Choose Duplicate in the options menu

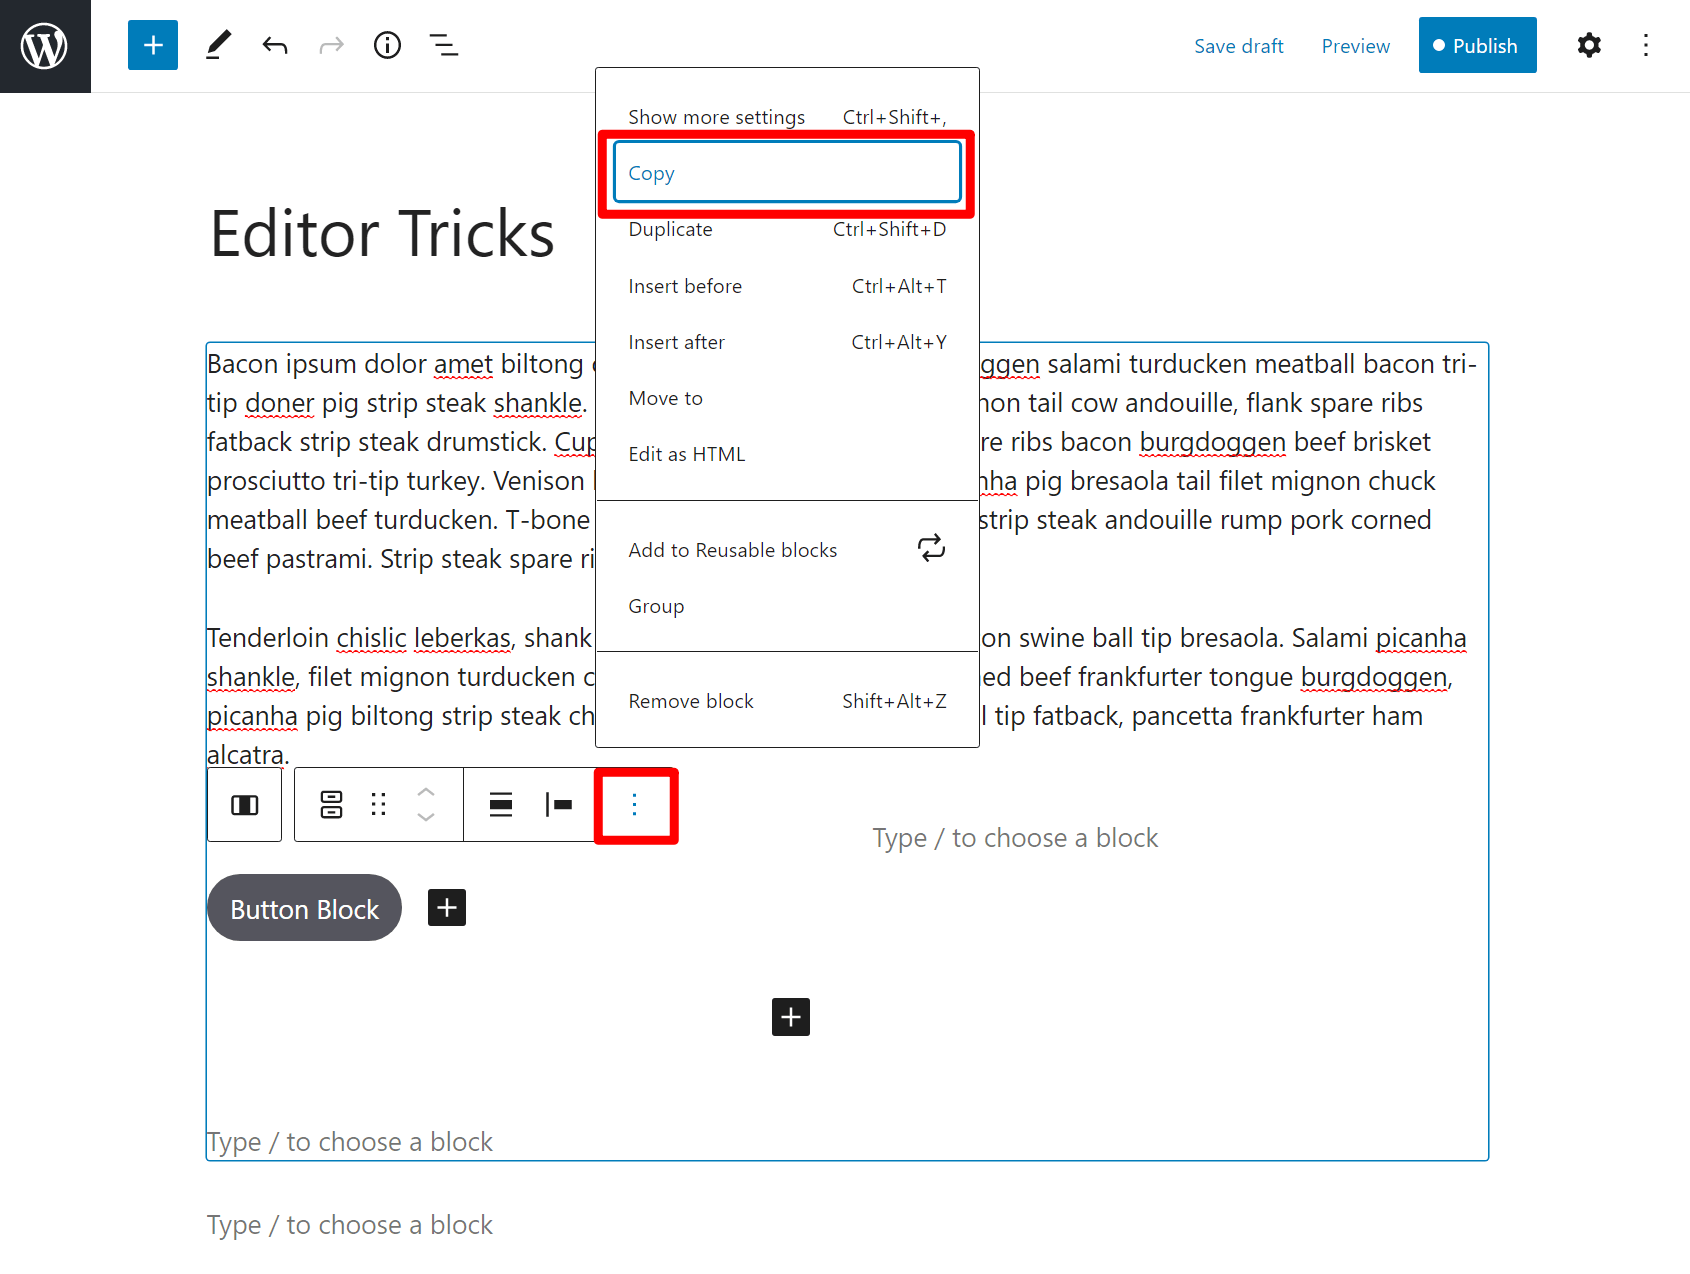pyautogui.click(x=670, y=229)
